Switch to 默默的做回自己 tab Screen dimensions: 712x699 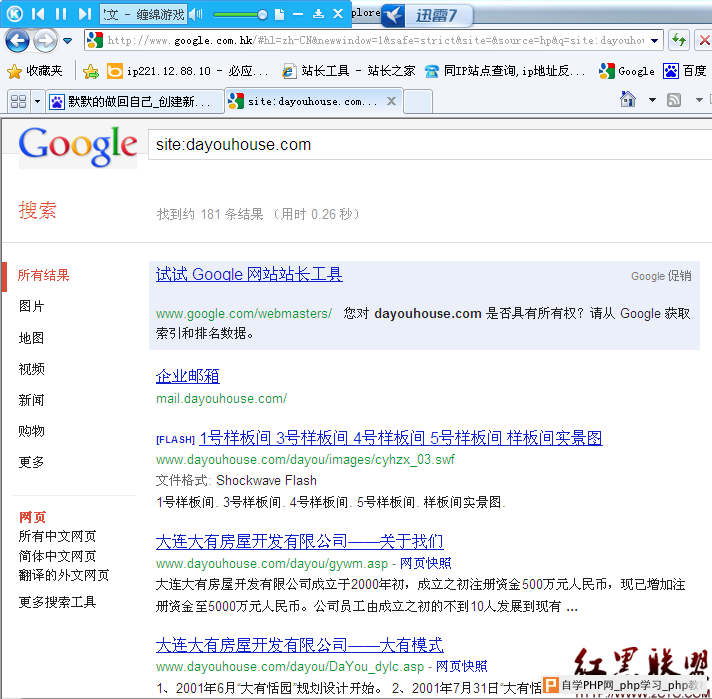134,101
